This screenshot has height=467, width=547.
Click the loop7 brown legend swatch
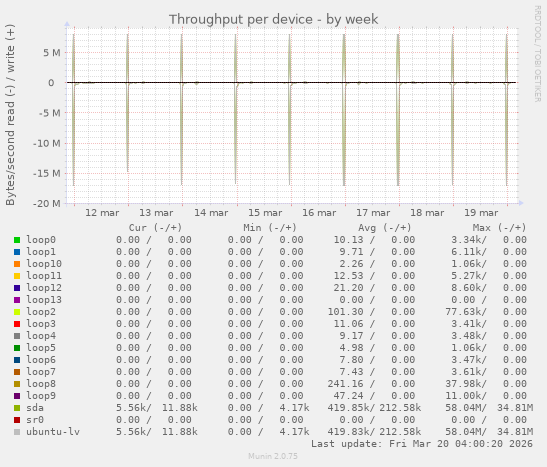(x=17, y=372)
